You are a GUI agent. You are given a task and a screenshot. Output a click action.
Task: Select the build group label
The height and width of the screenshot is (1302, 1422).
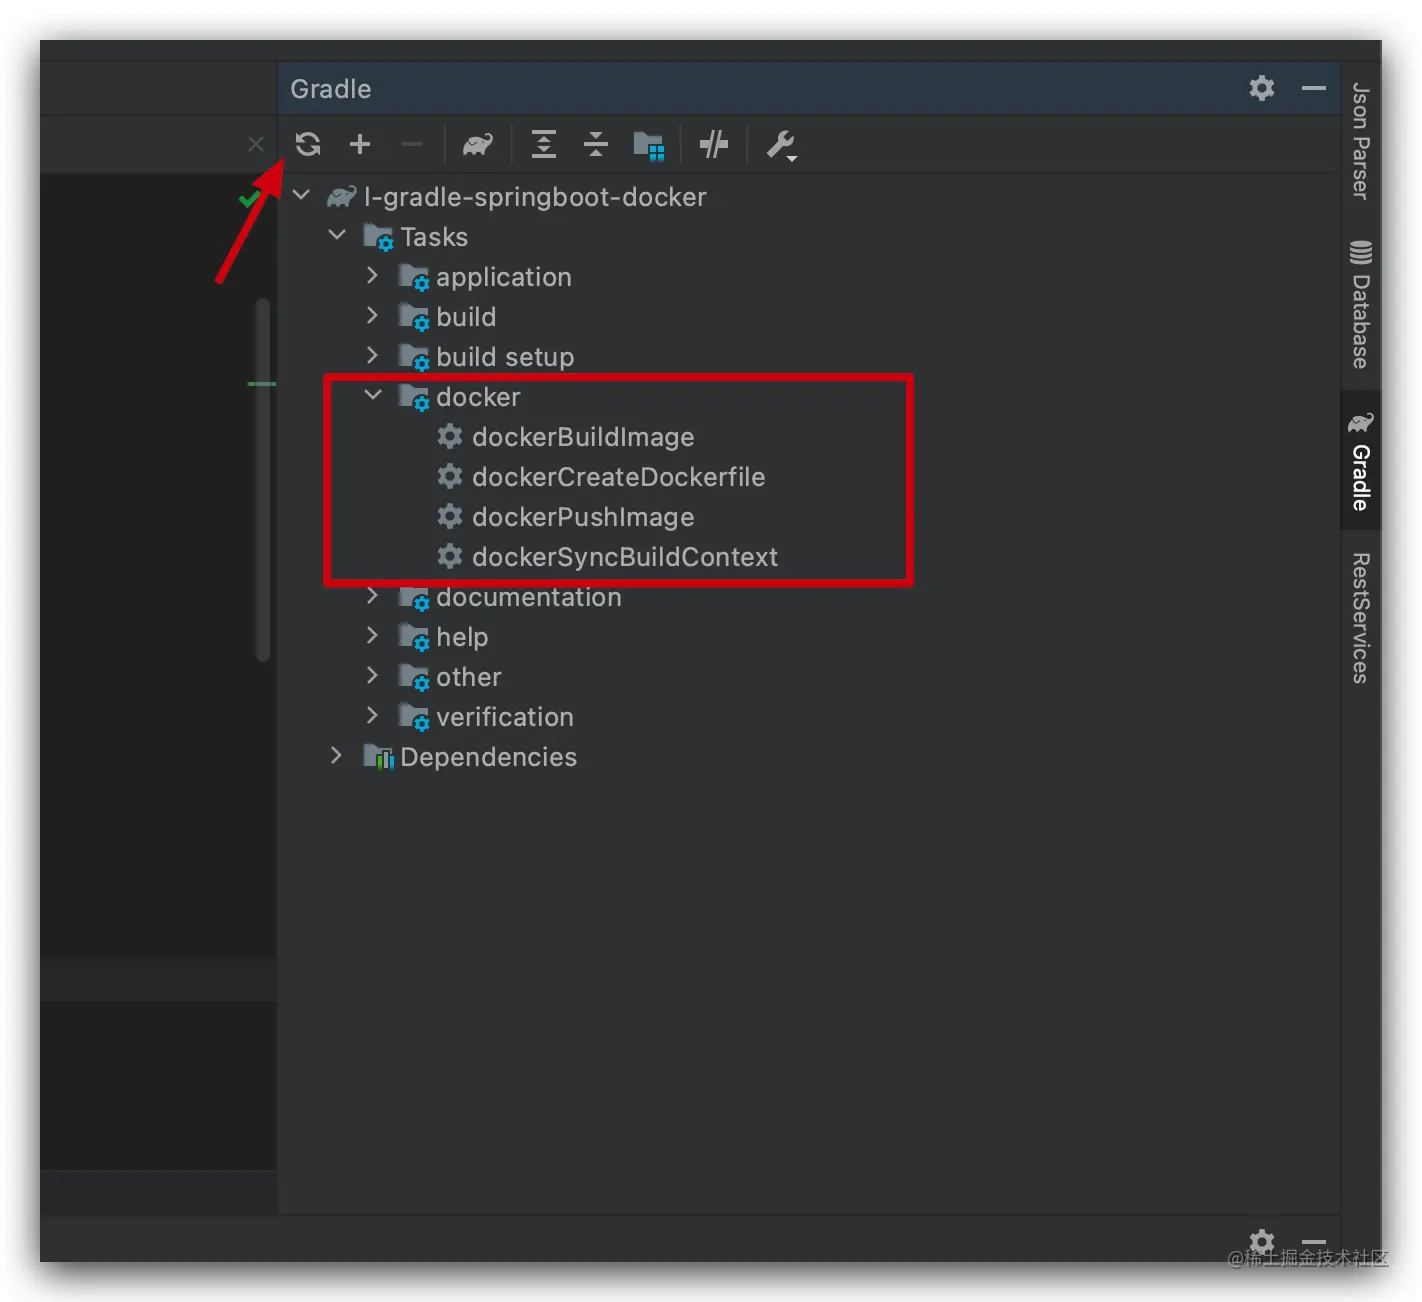(466, 317)
